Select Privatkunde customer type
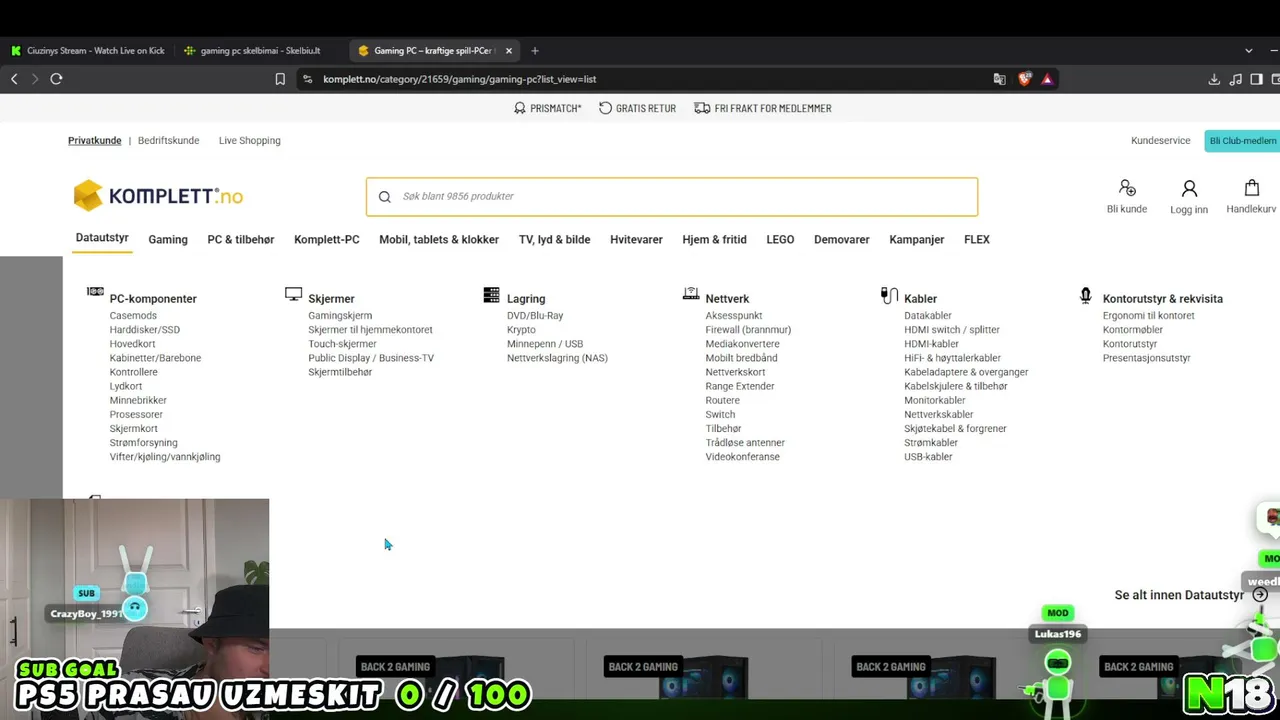The width and height of the screenshot is (1280, 720). click(x=95, y=141)
